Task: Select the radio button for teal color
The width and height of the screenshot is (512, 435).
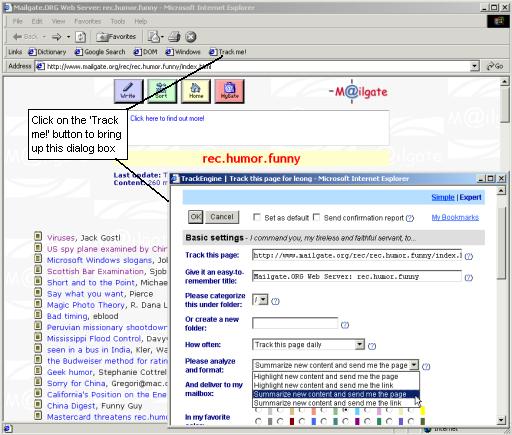Action: pyautogui.click(x=323, y=421)
